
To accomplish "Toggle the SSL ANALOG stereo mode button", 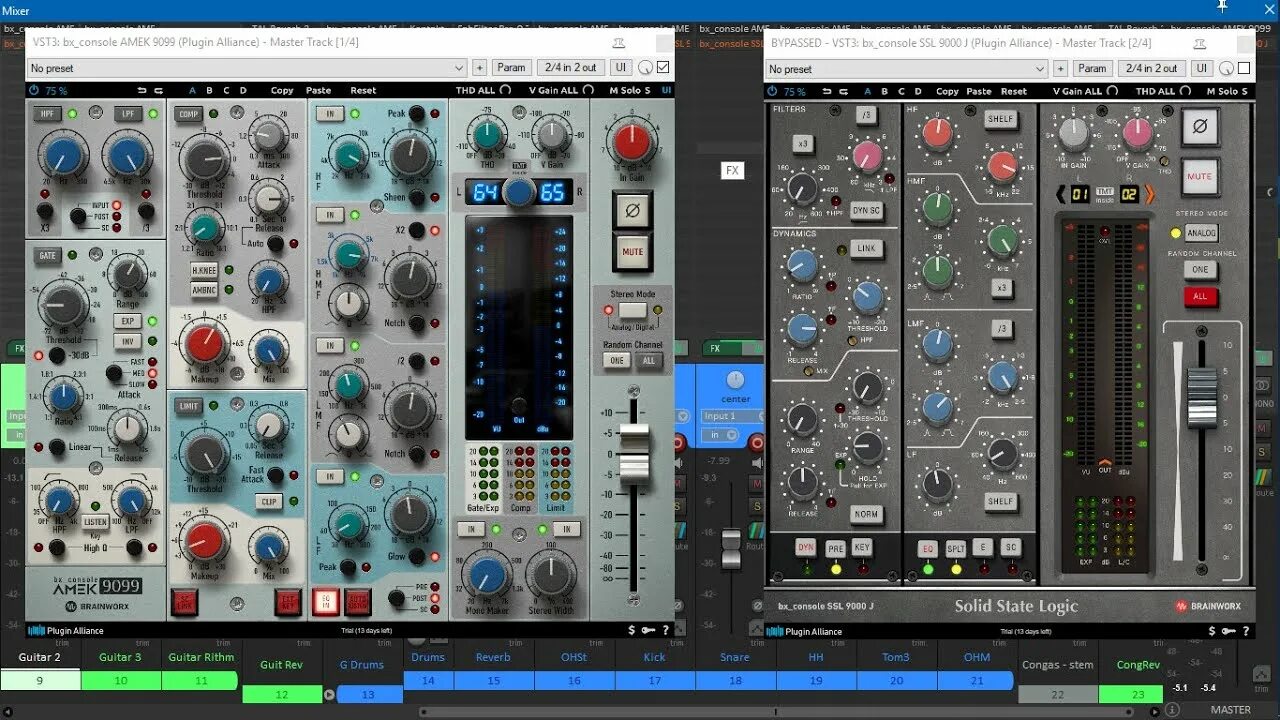I will click(1201, 233).
